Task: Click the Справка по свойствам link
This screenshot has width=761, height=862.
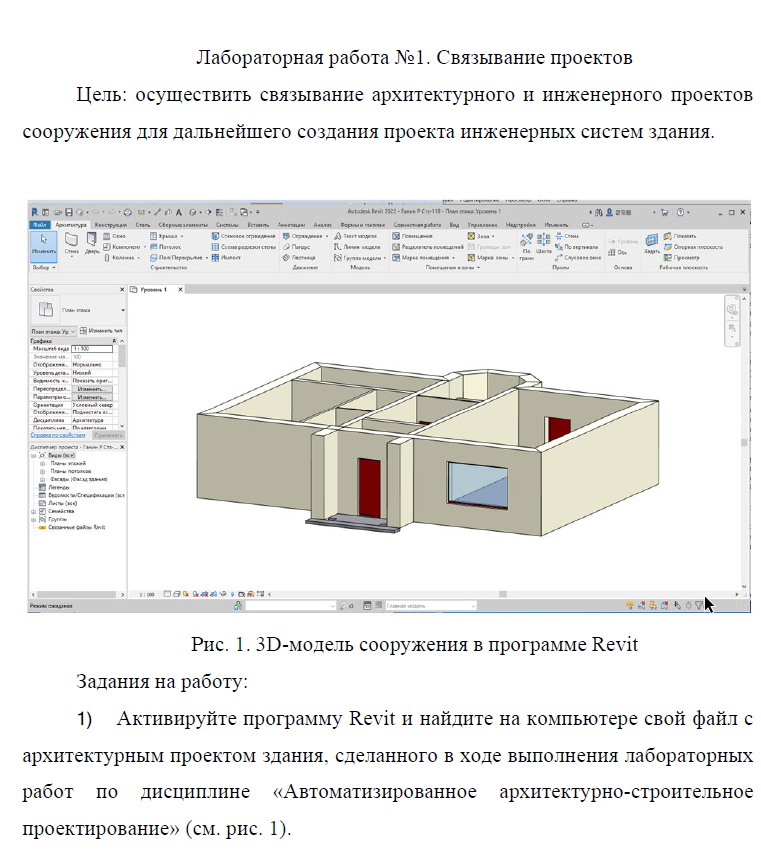Action: tap(59, 436)
